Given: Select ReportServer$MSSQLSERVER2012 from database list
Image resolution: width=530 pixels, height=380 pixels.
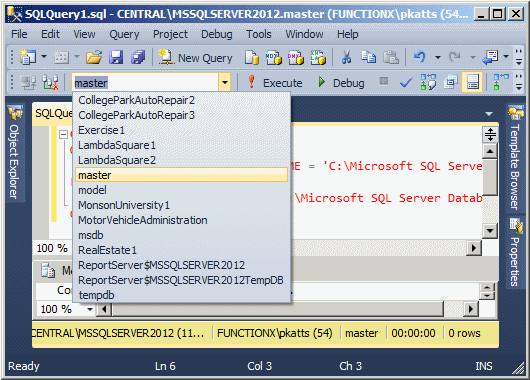Looking at the screenshot, I should (x=182, y=265).
